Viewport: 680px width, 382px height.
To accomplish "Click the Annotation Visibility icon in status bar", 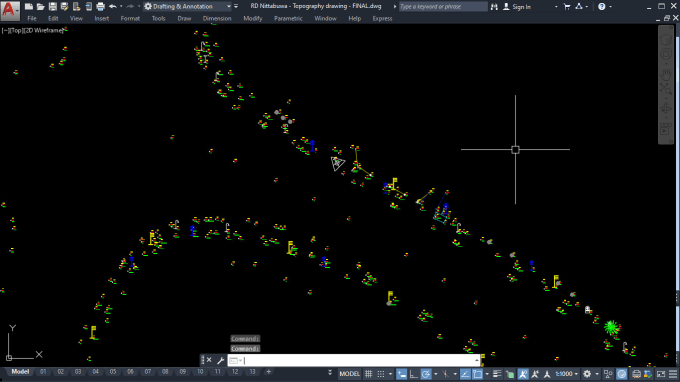I will coord(523,374).
